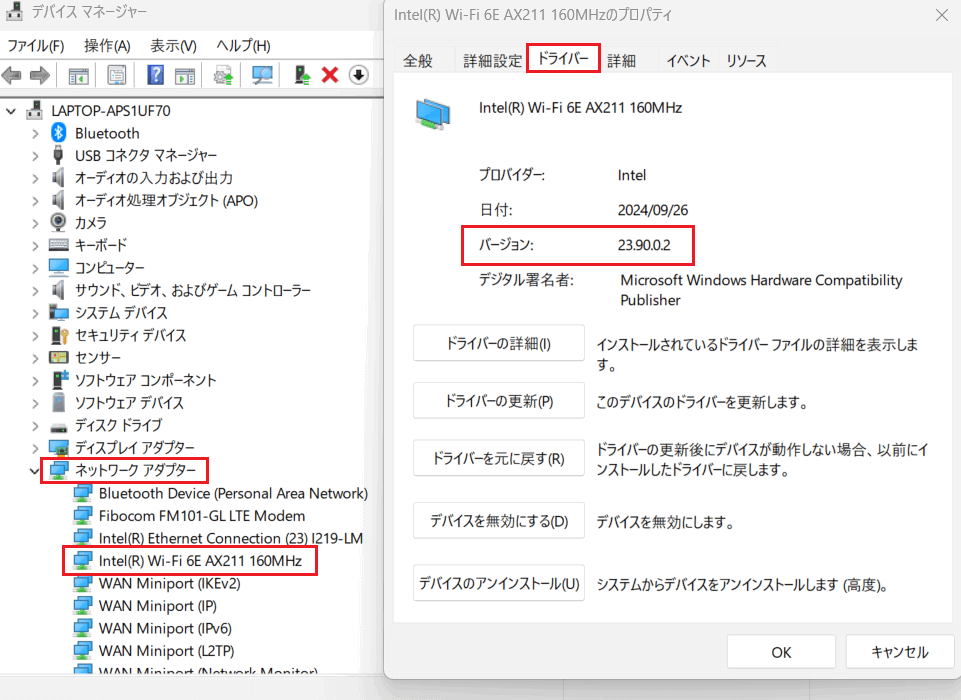The height and width of the screenshot is (700, 961).
Task: Click the red X uninstall device icon
Action: pyautogui.click(x=330, y=75)
